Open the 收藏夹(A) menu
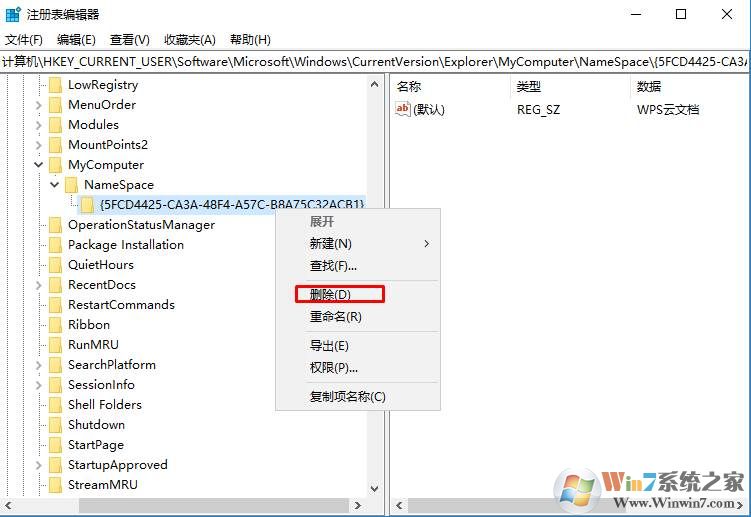 pos(190,40)
